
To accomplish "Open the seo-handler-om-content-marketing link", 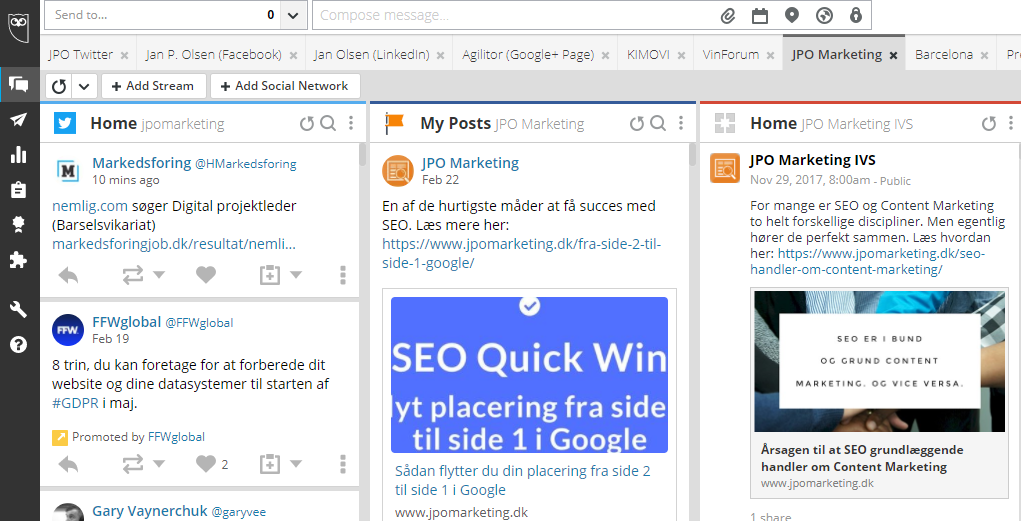I will (867, 261).
